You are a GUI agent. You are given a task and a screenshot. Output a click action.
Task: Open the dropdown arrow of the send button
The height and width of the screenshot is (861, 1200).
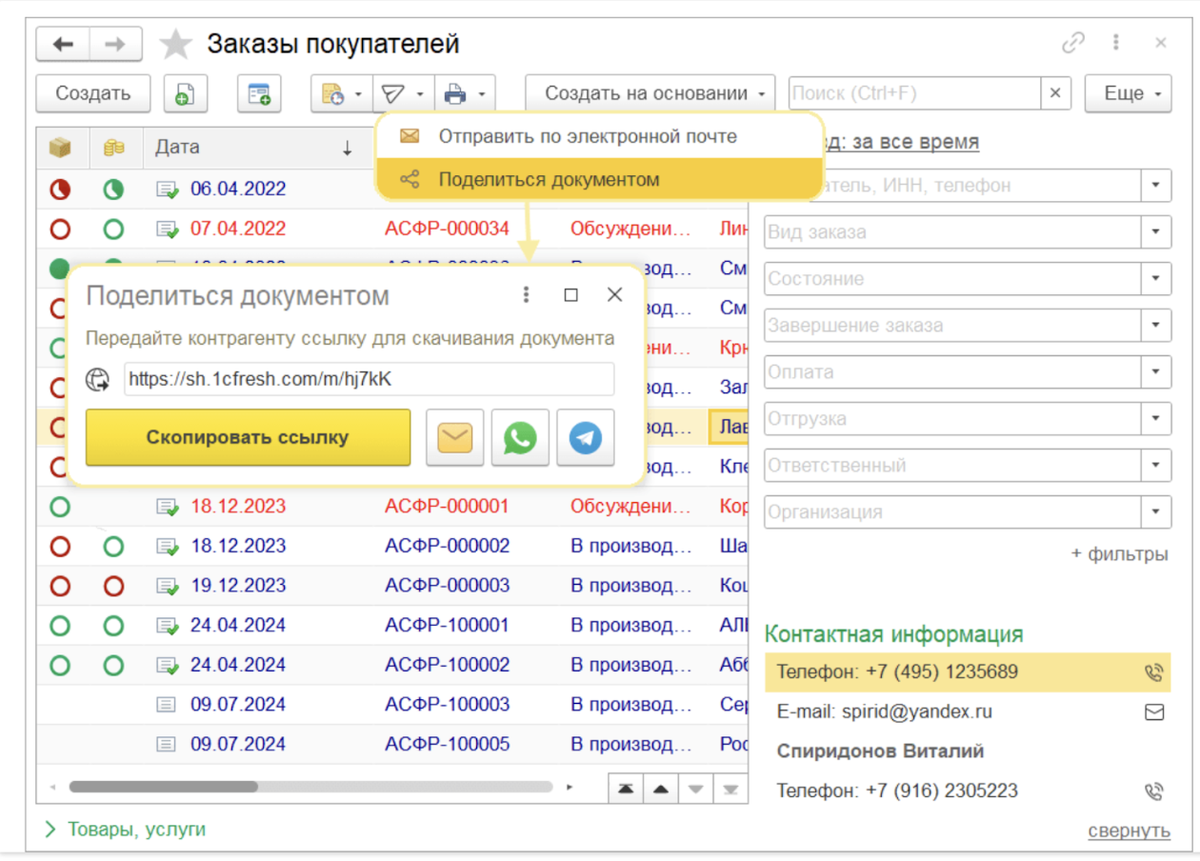(x=421, y=95)
